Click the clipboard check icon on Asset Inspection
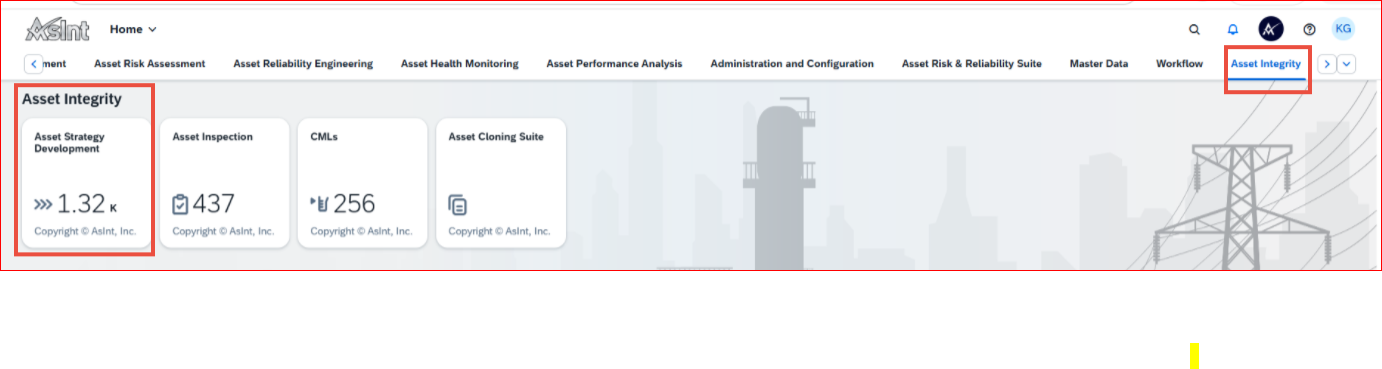This screenshot has height=369, width=1382. [180, 204]
